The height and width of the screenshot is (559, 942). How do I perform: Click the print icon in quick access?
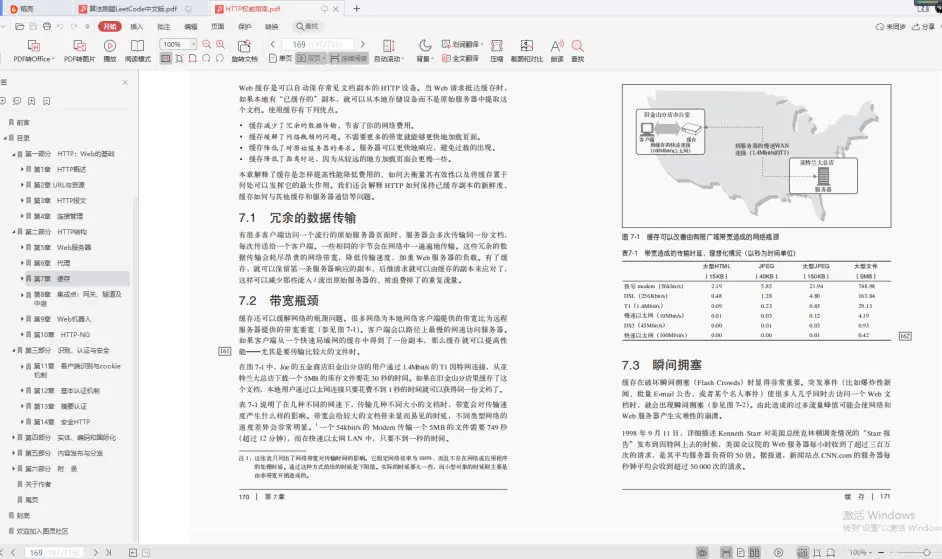pyautogui.click(x=47, y=26)
